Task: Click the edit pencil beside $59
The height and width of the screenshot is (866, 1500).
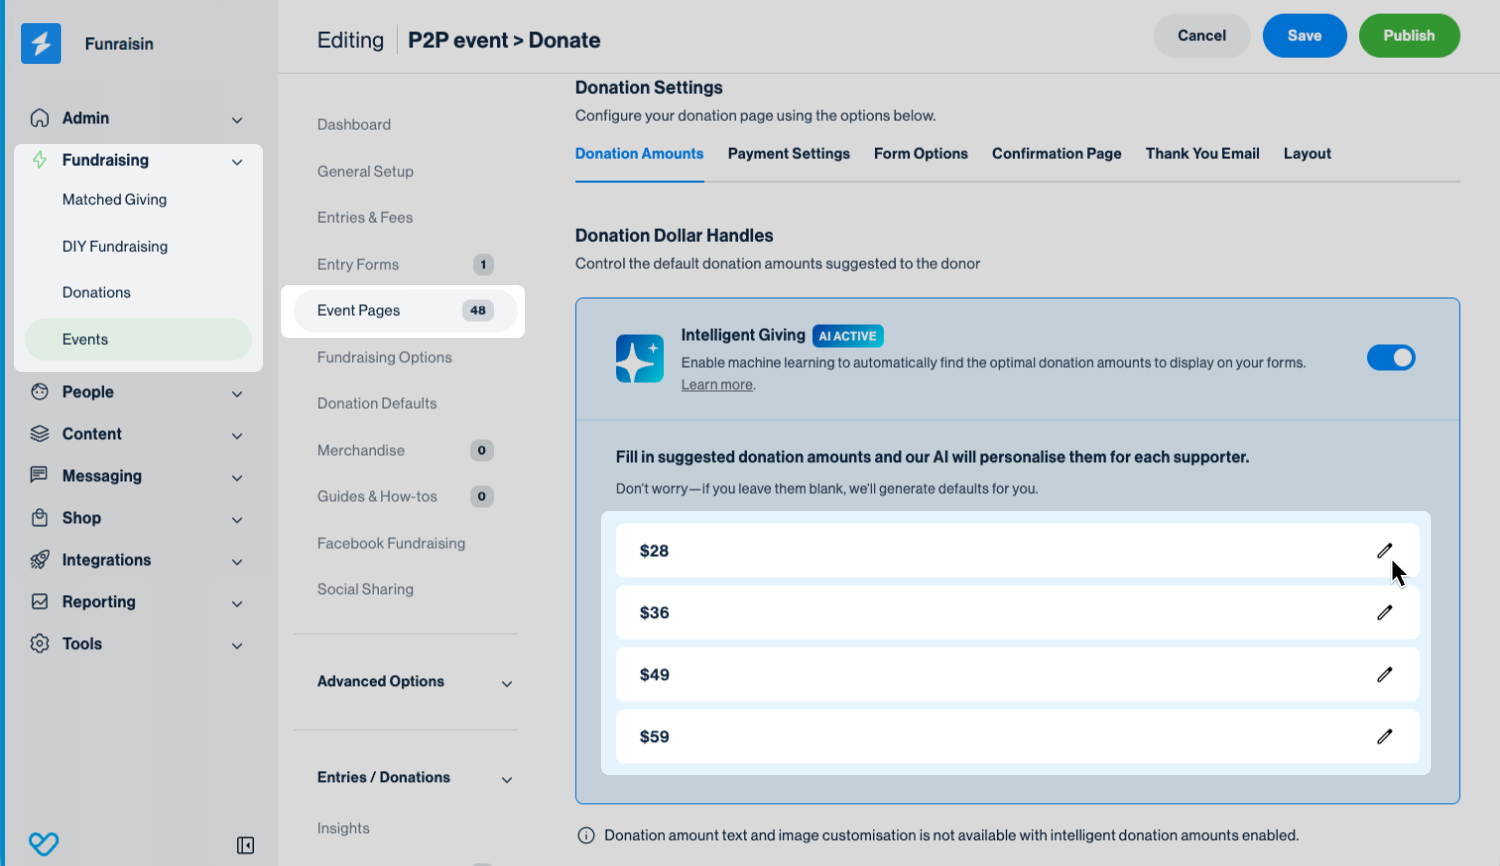Action: point(1384,737)
